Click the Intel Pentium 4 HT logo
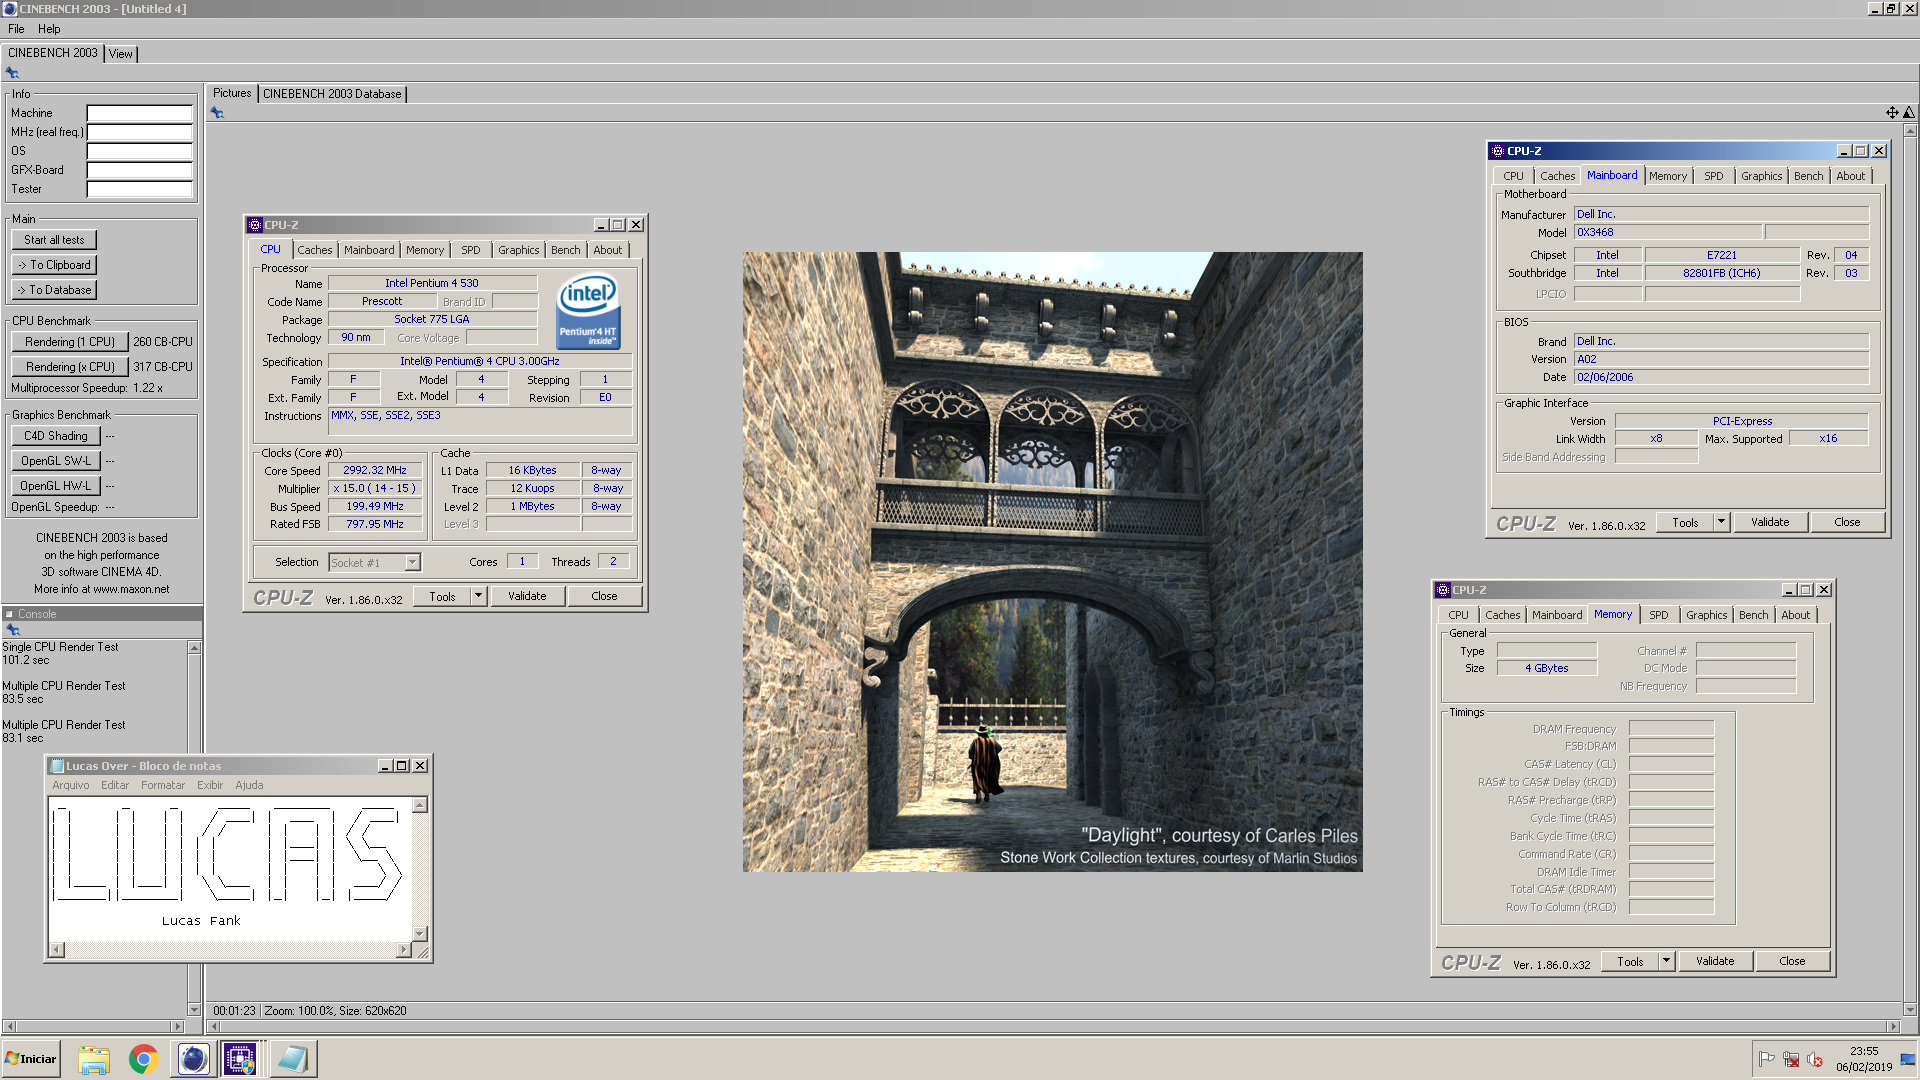 pos(588,310)
